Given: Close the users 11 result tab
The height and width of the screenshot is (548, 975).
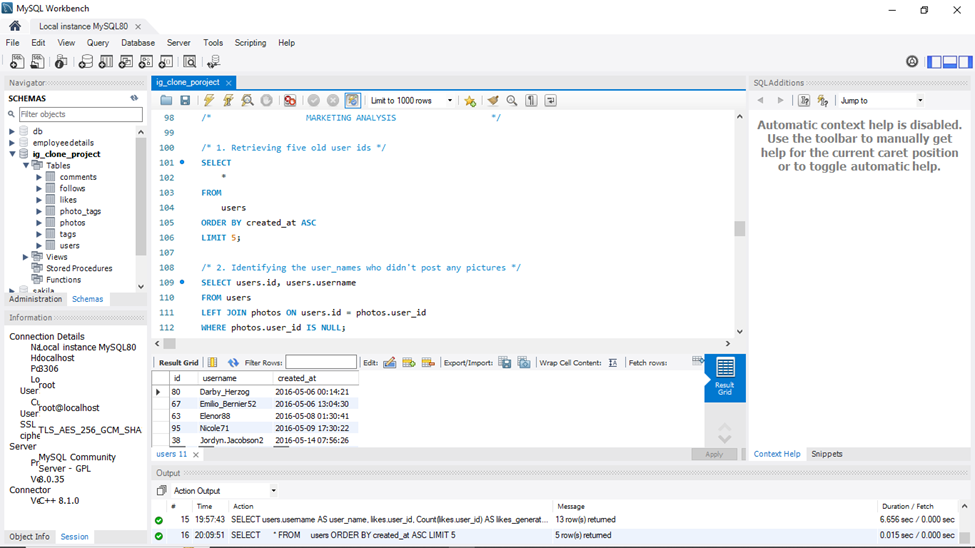Looking at the screenshot, I should [196, 455].
